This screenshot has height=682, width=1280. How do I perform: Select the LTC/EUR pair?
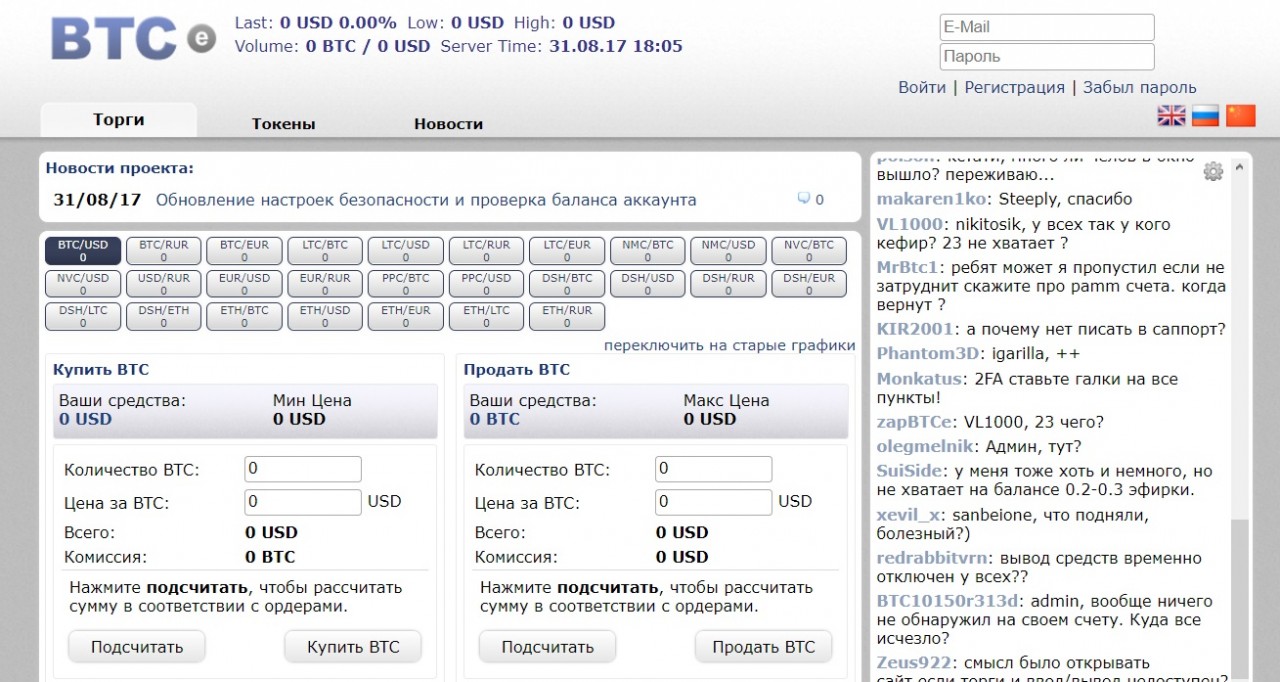[x=567, y=251]
